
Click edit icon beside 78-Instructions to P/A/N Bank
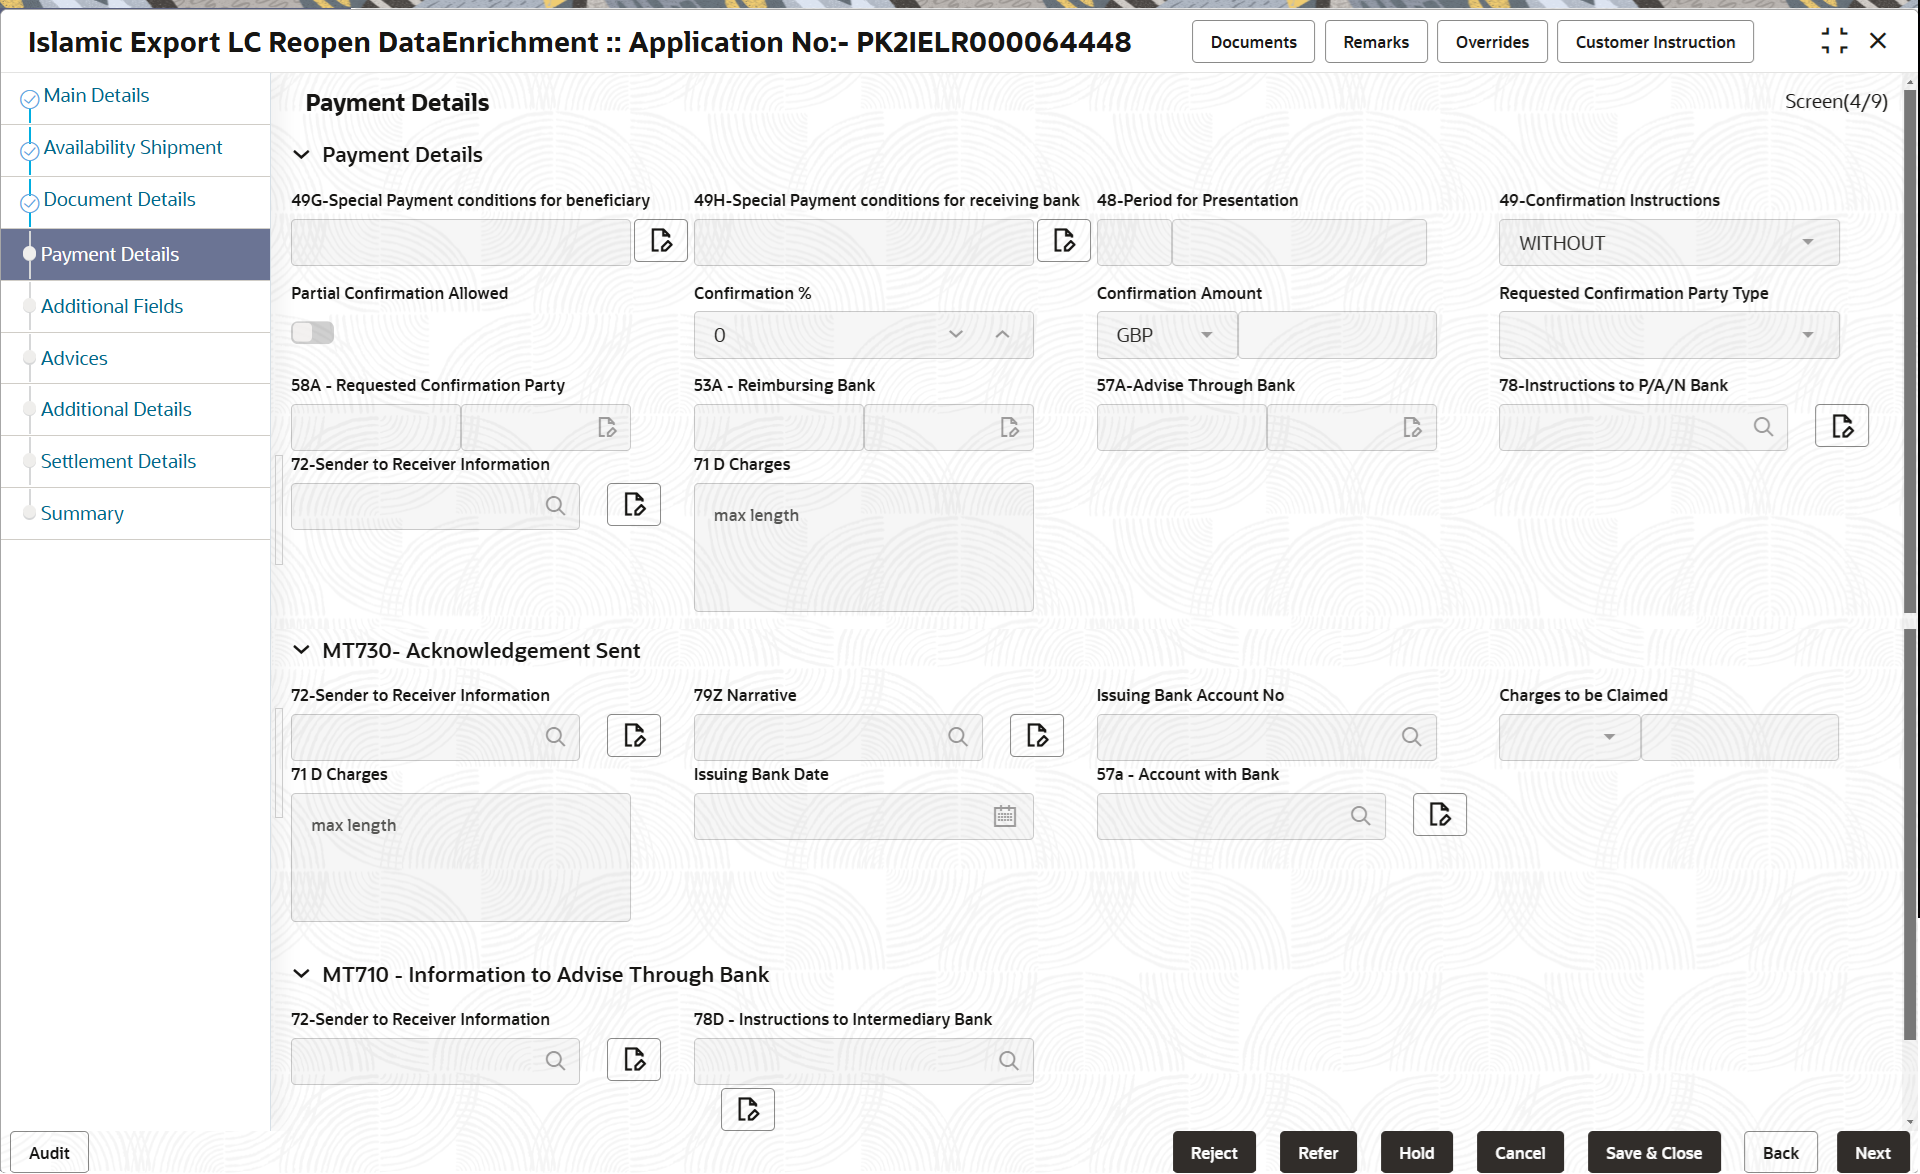tap(1841, 427)
